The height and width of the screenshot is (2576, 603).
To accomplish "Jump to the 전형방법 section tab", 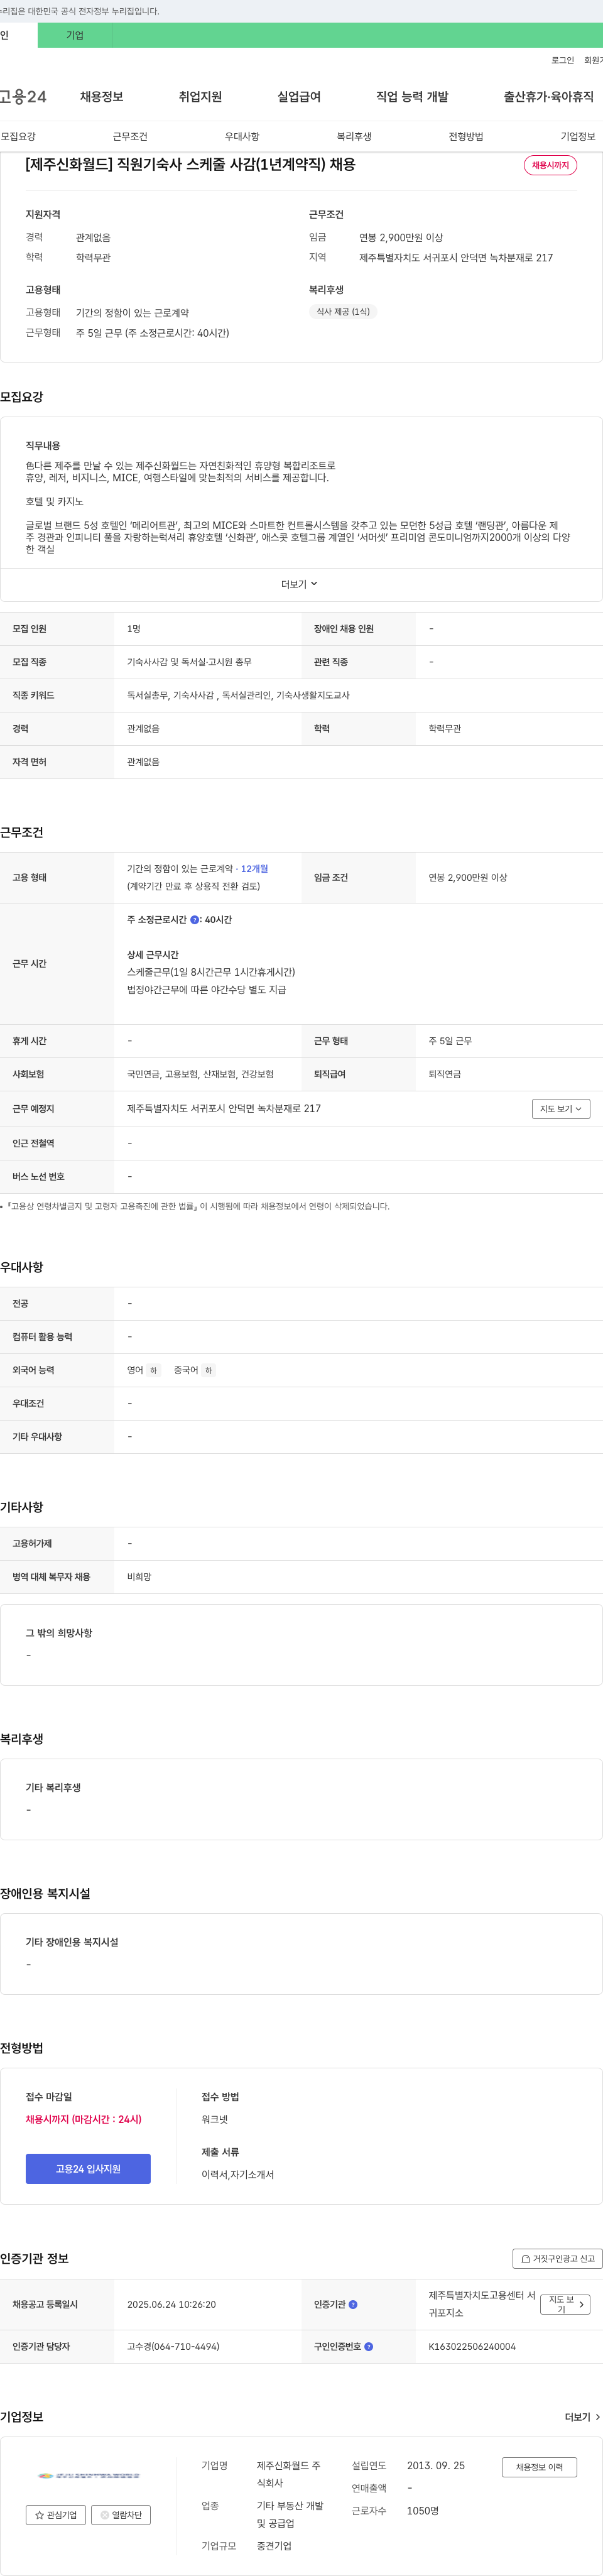I will click(x=466, y=137).
